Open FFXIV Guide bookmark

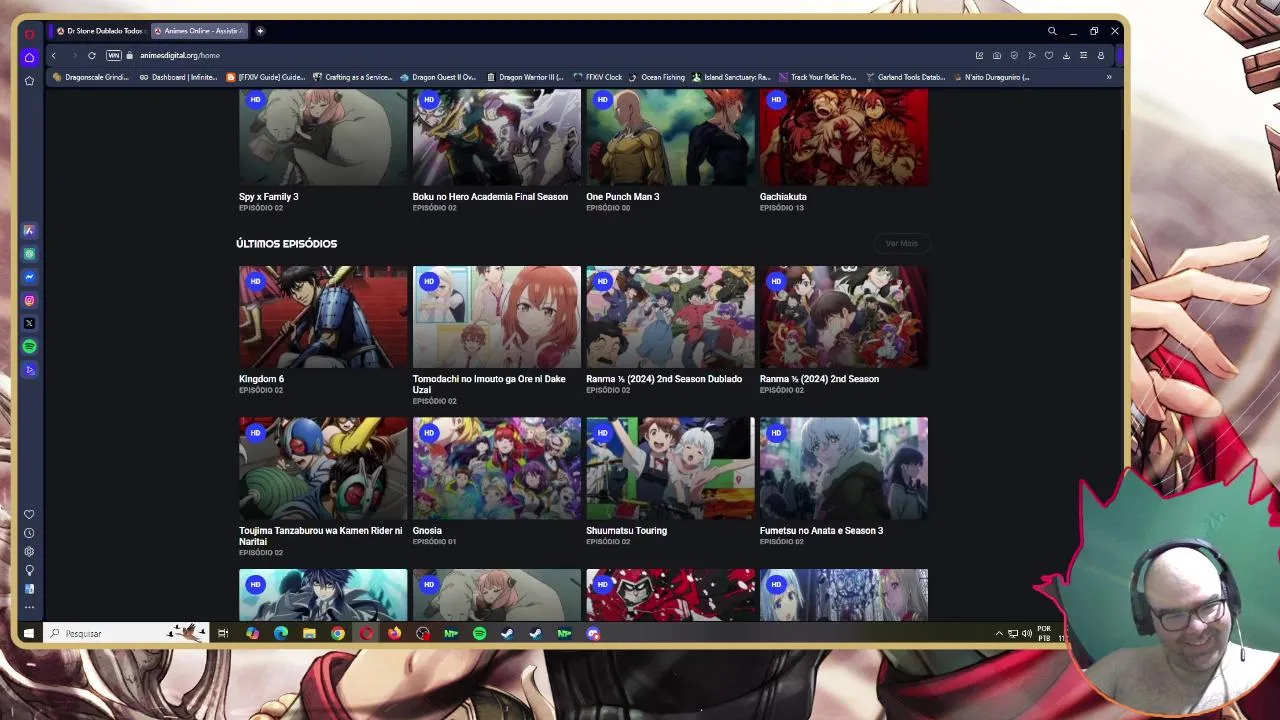click(265, 77)
